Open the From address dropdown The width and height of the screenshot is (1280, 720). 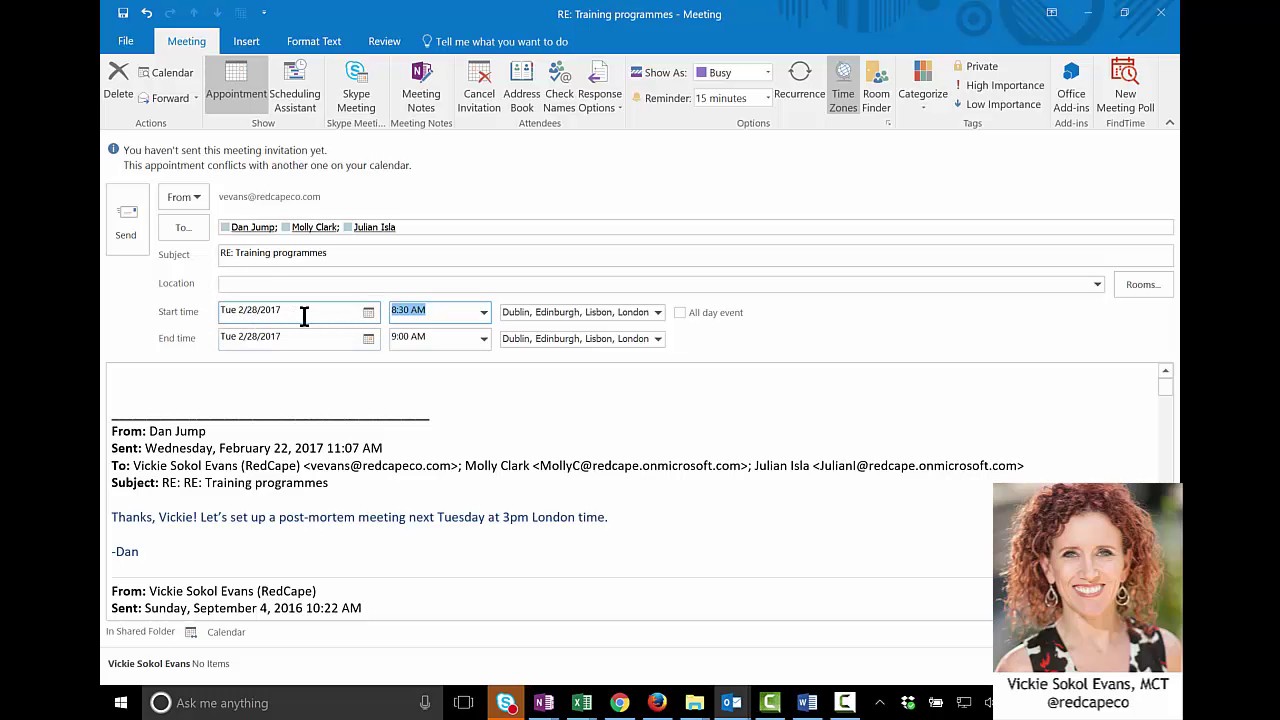click(184, 197)
